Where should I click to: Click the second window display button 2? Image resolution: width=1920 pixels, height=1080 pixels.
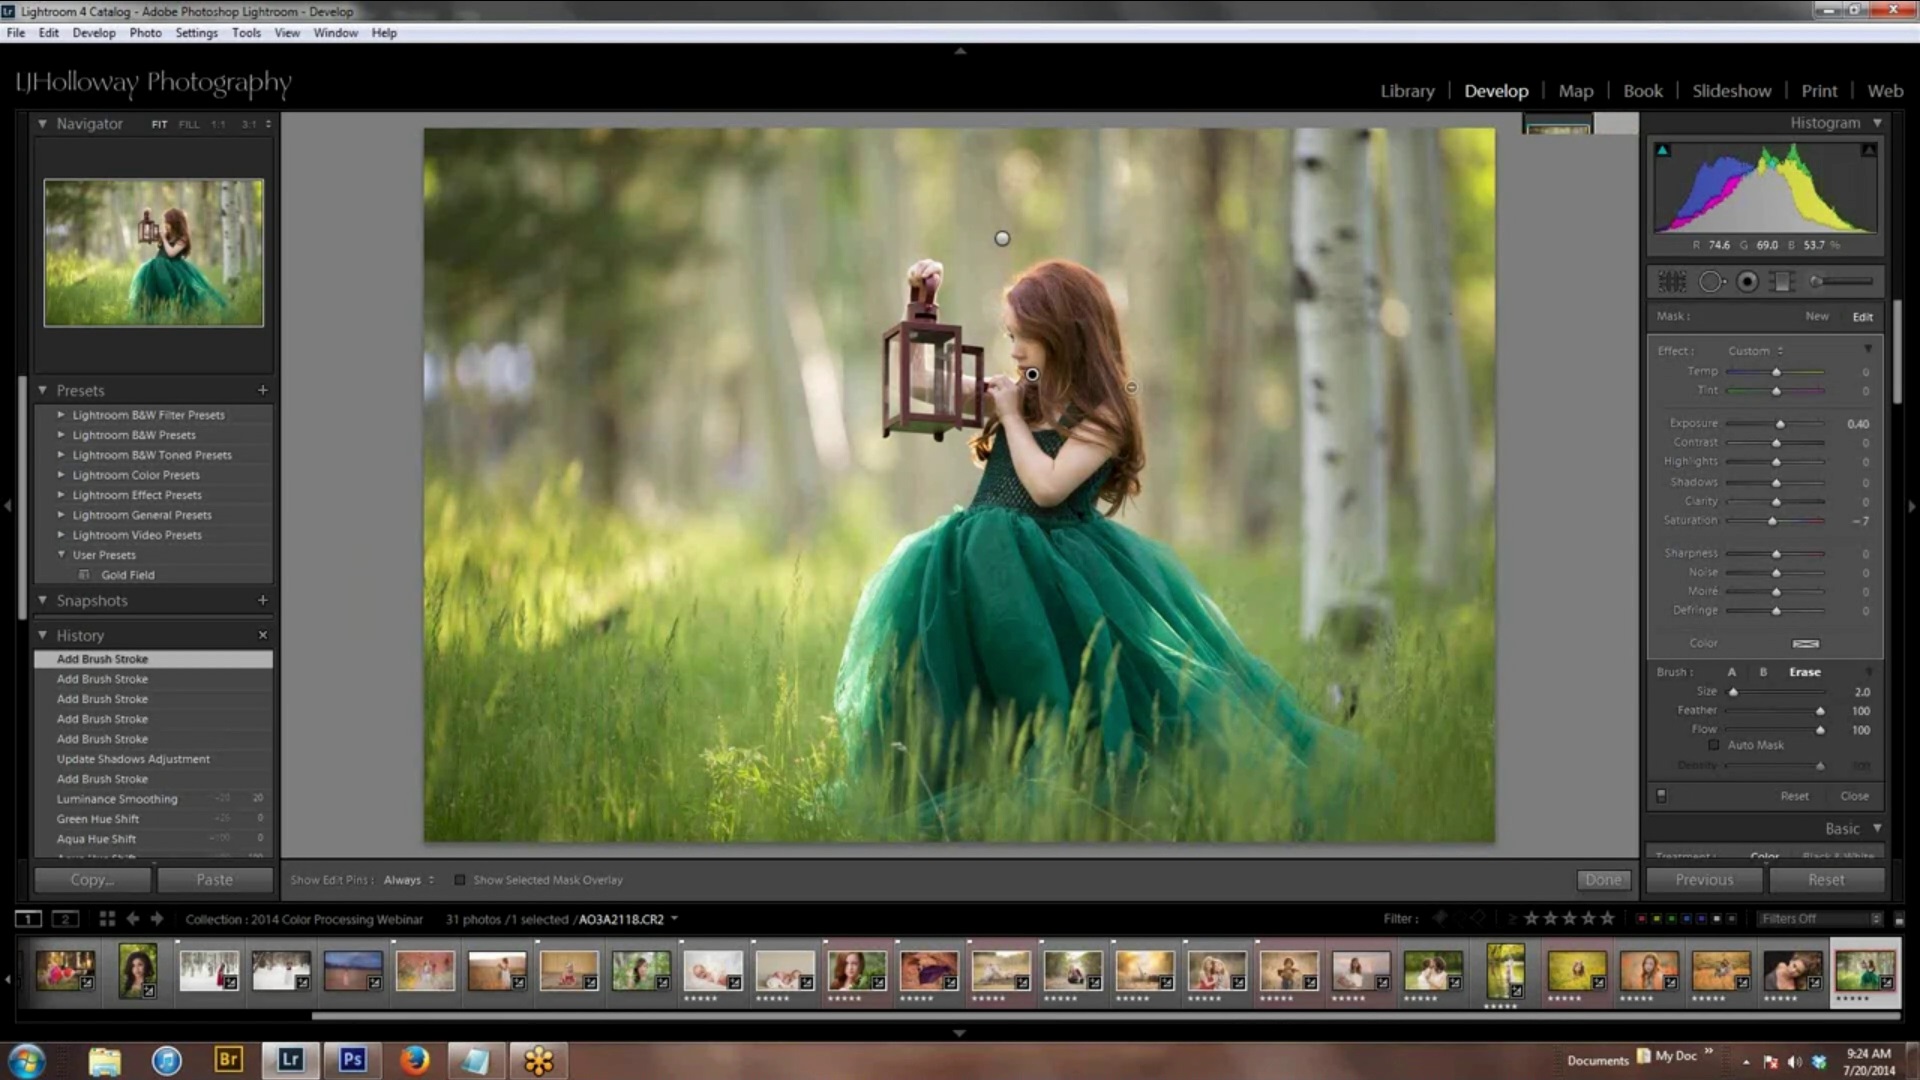pyautogui.click(x=65, y=918)
